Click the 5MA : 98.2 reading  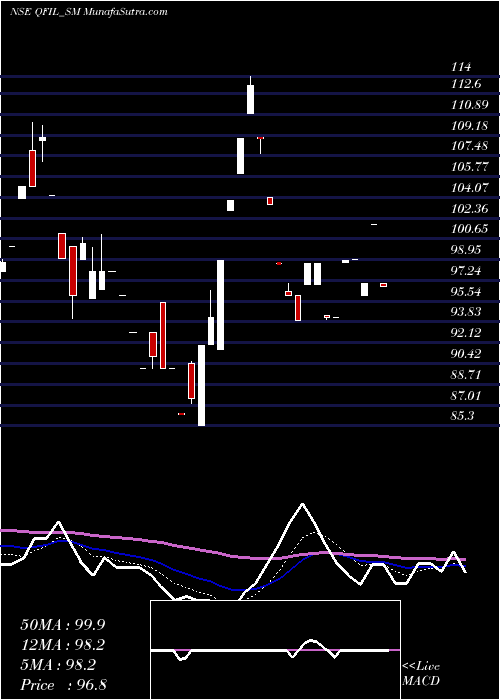(58, 666)
